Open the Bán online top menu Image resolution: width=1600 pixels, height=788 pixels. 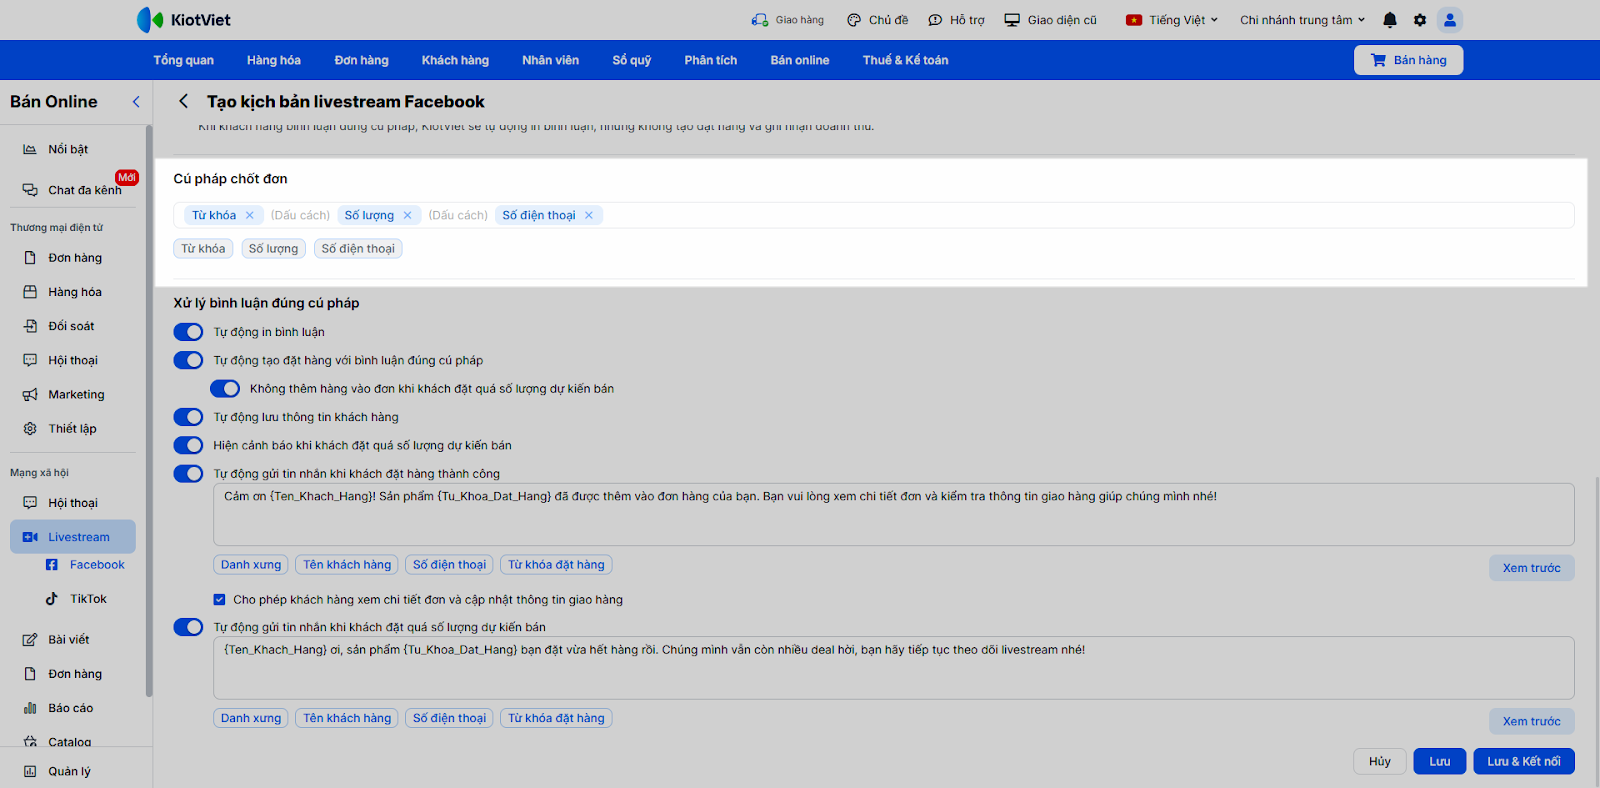[x=800, y=60]
